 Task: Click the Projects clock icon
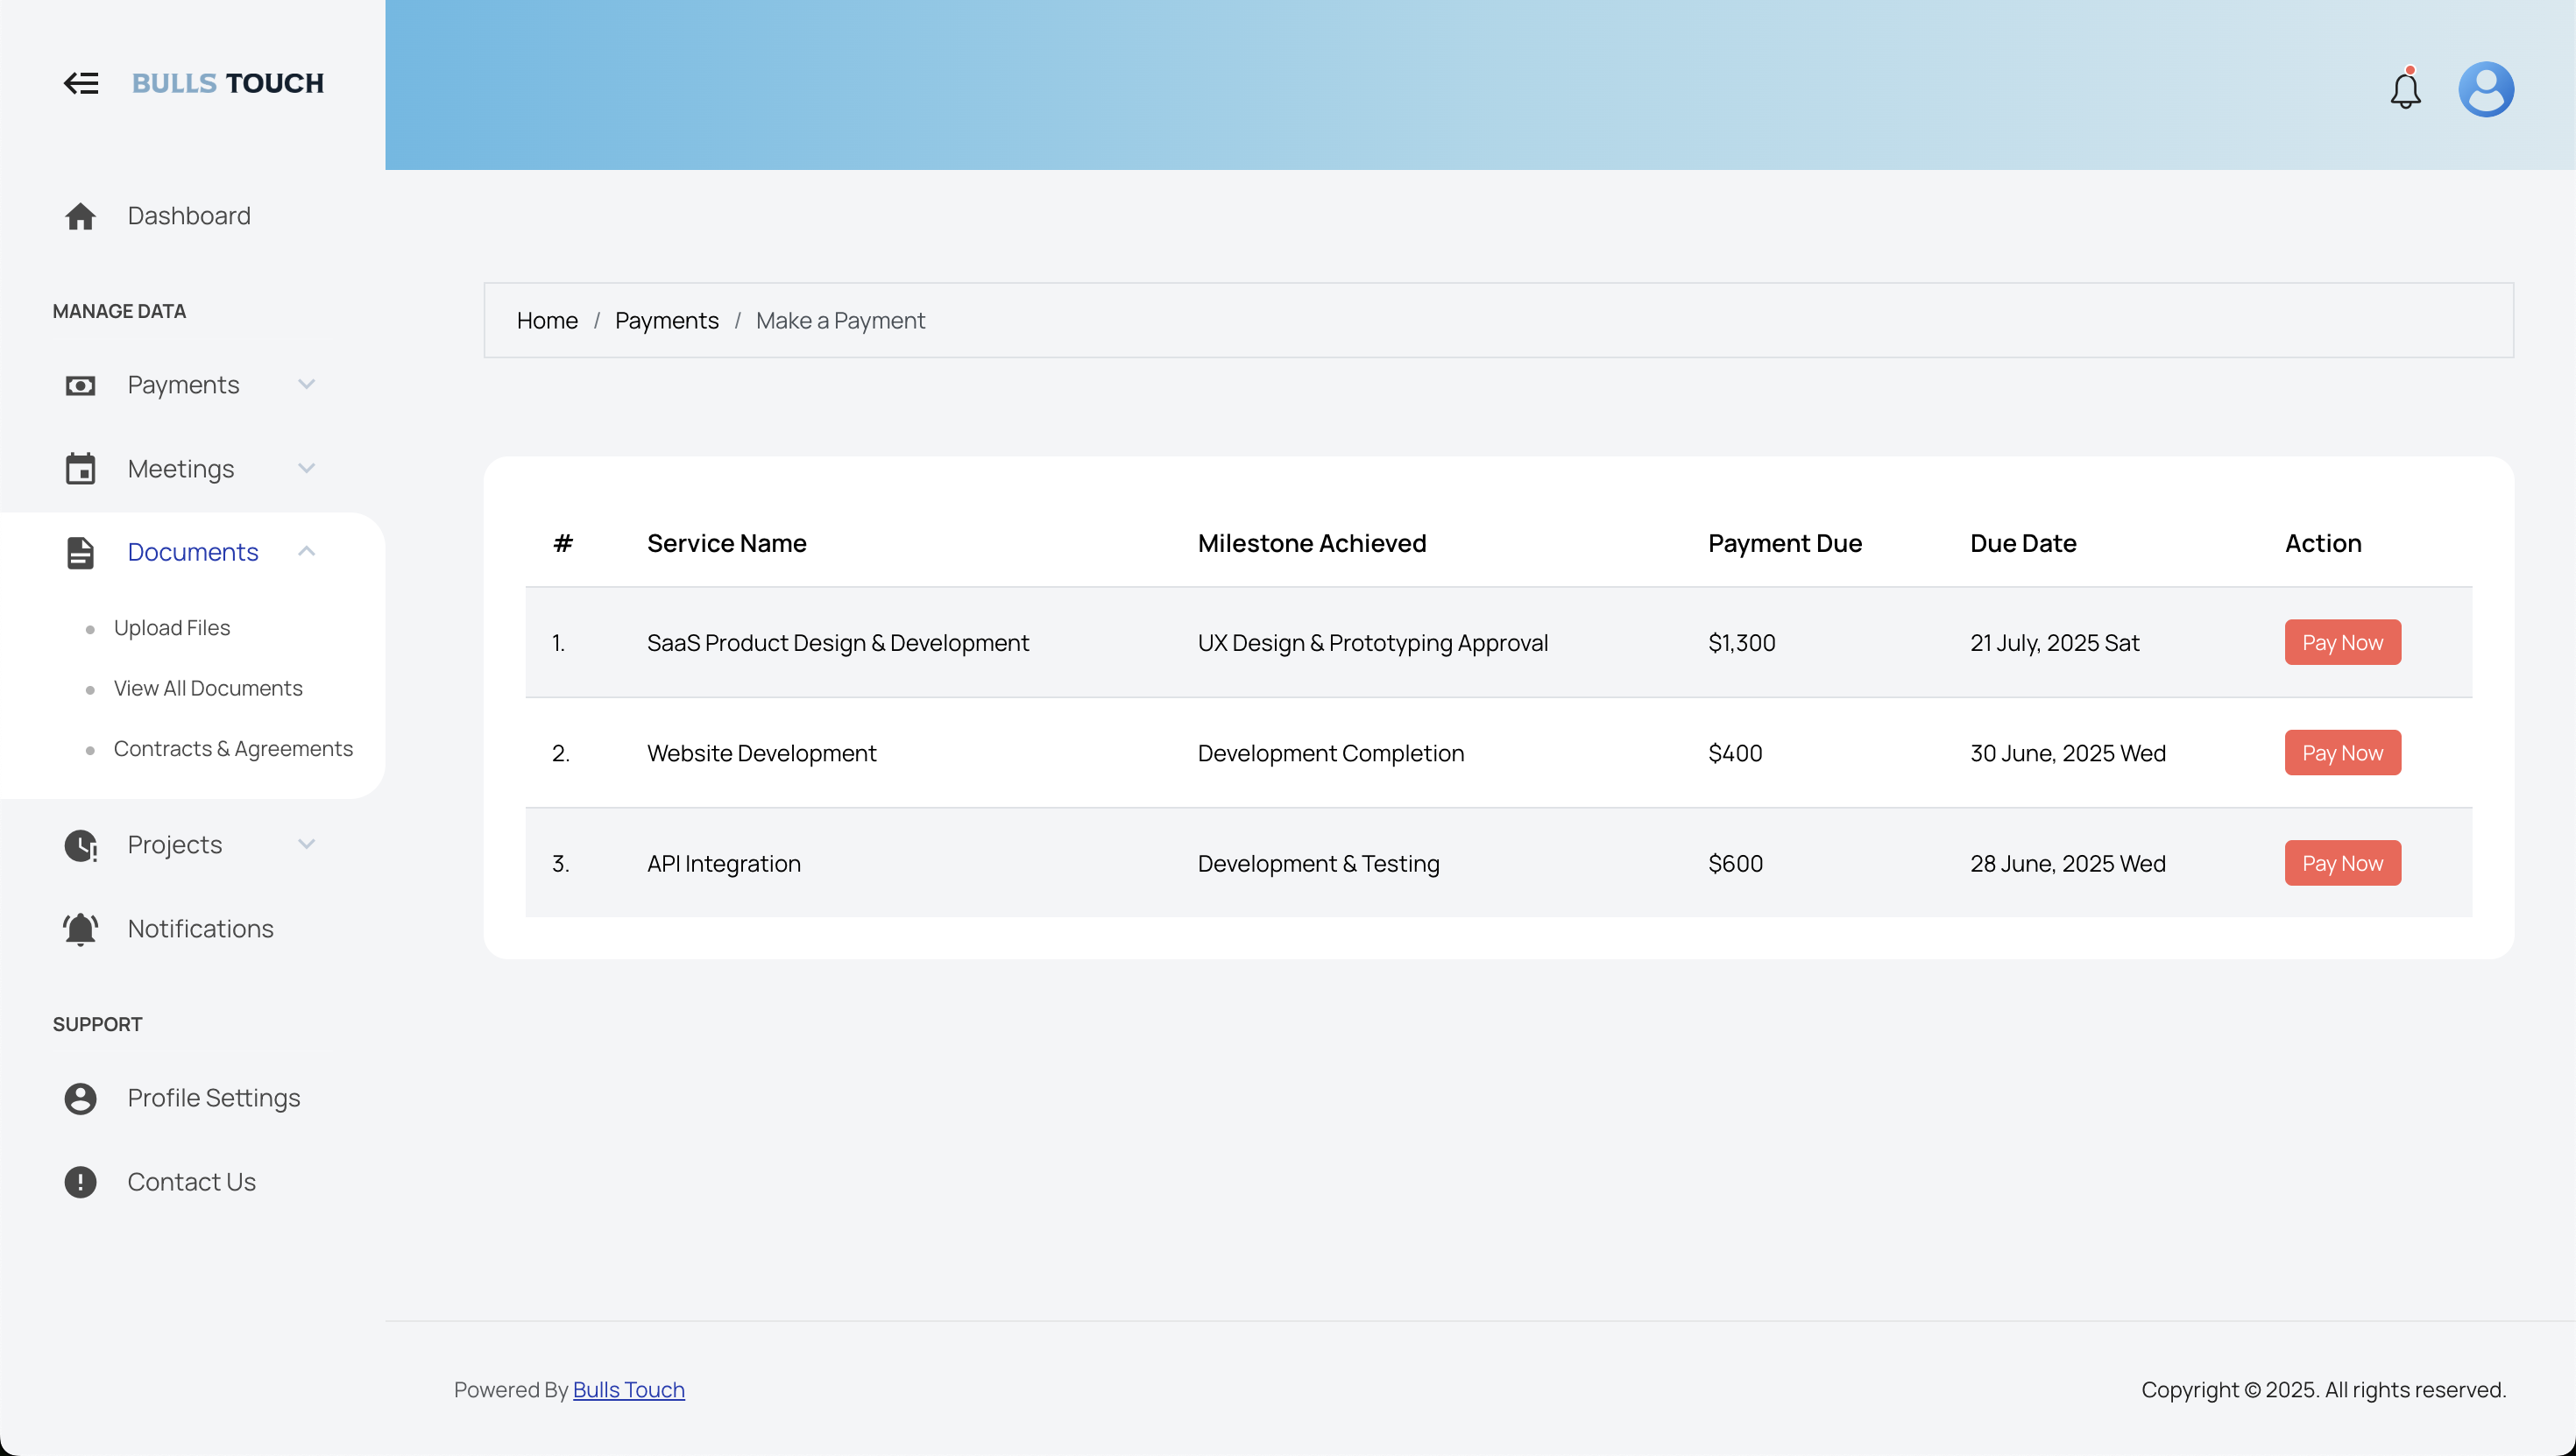tap(80, 846)
